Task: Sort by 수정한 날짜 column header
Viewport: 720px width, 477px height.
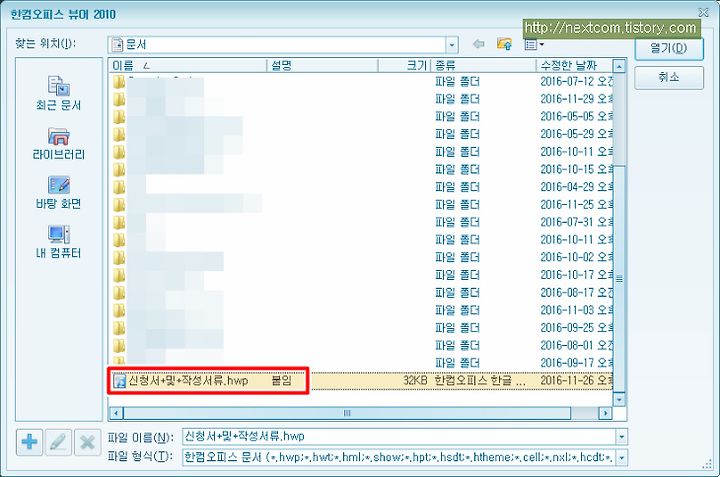Action: click(574, 65)
